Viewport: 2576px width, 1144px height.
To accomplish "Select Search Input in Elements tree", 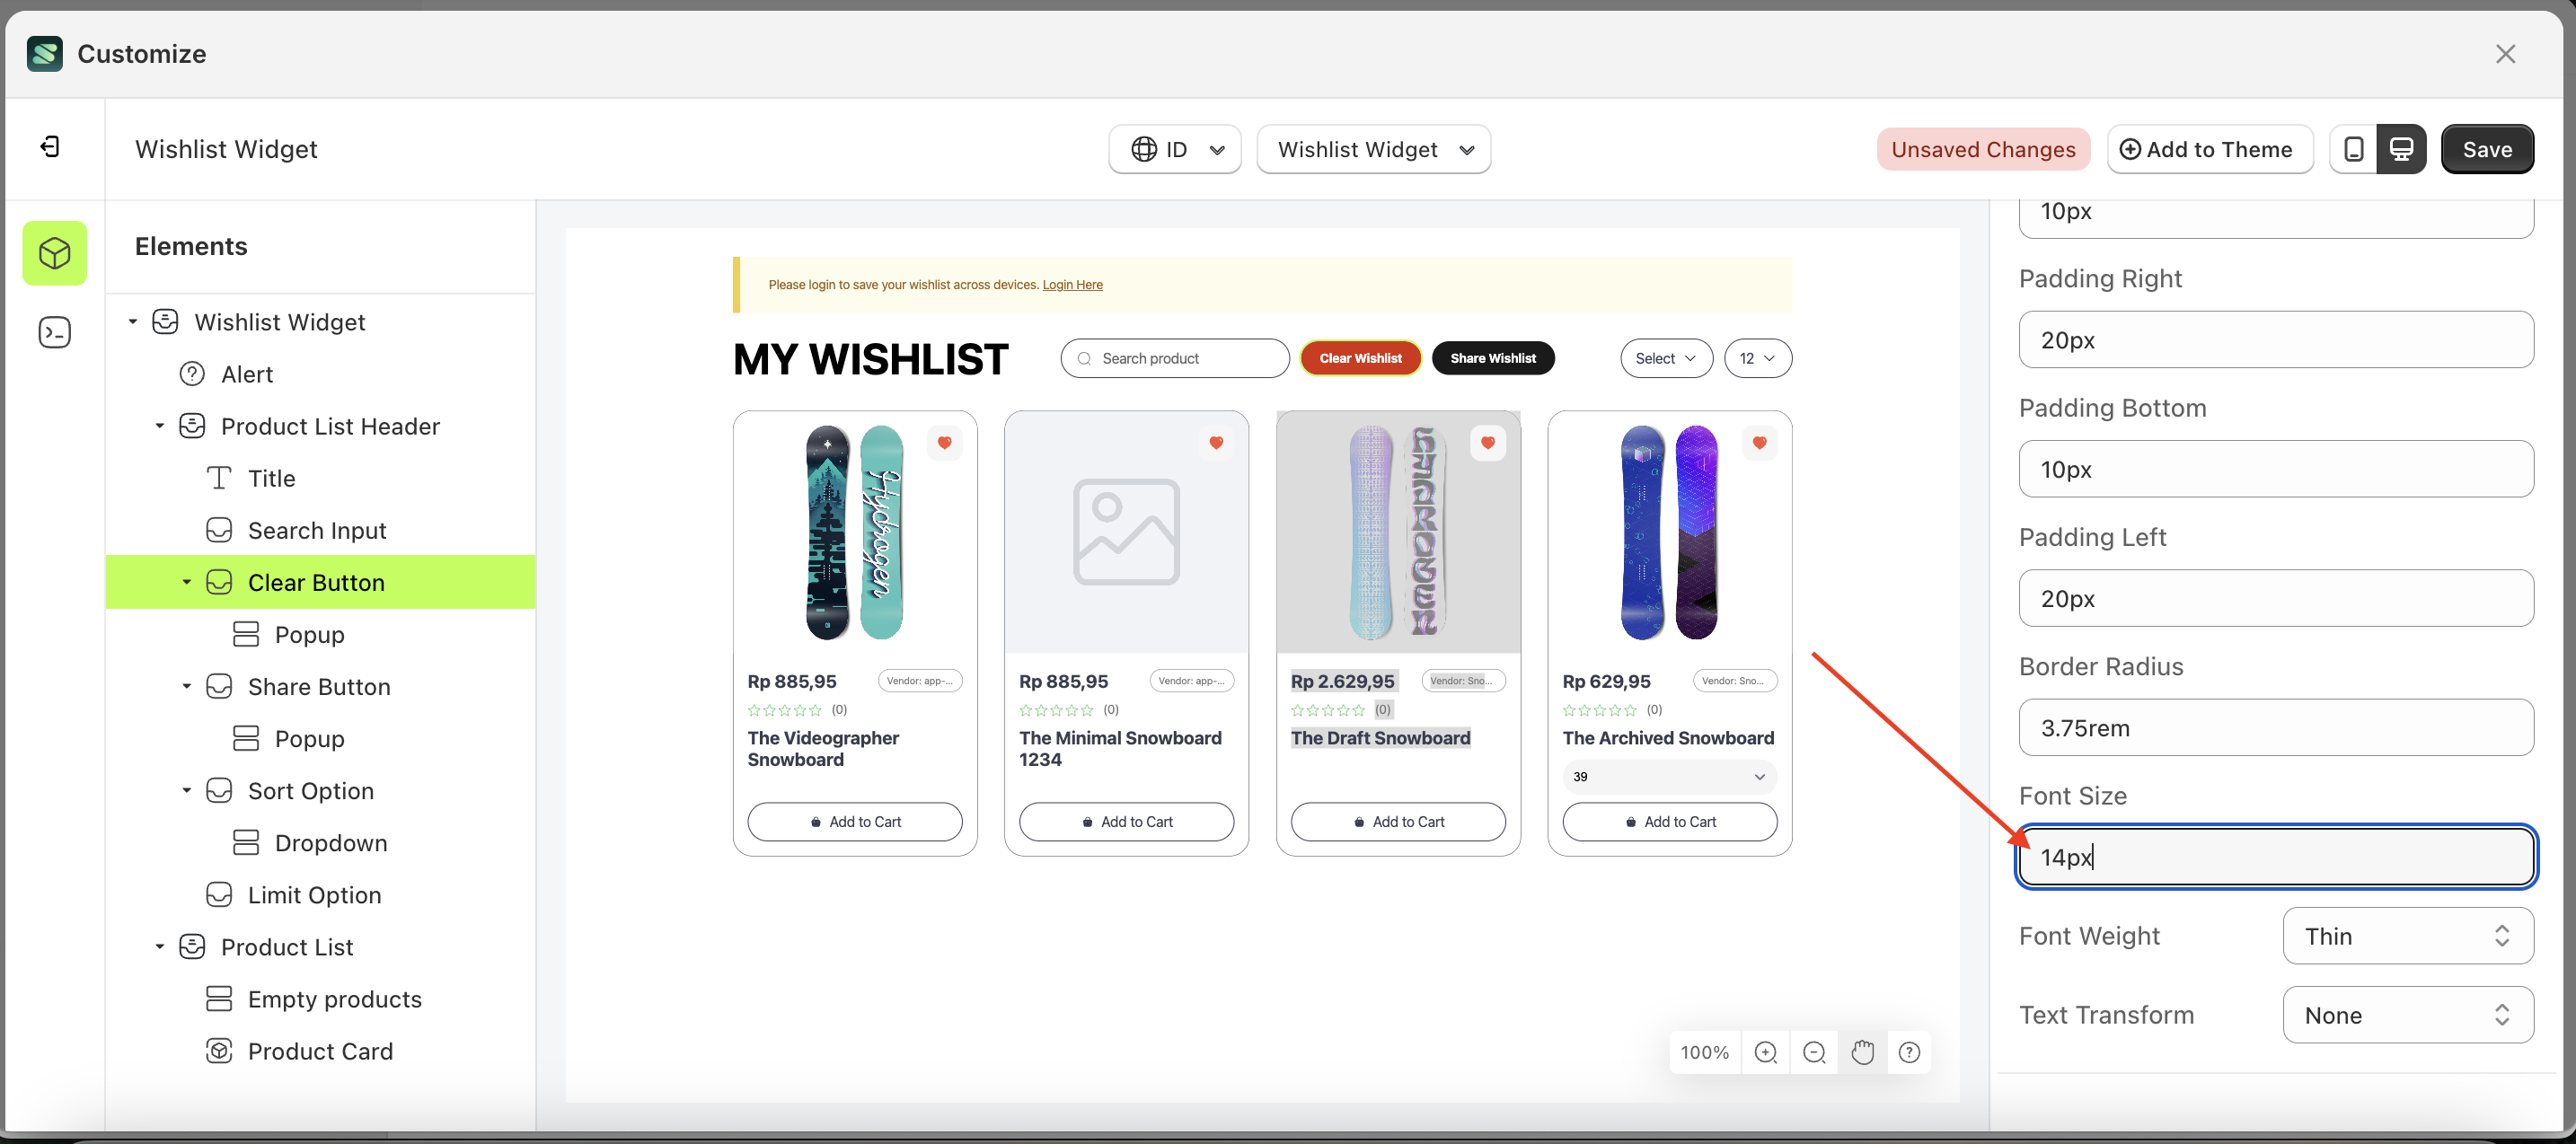I will point(317,530).
